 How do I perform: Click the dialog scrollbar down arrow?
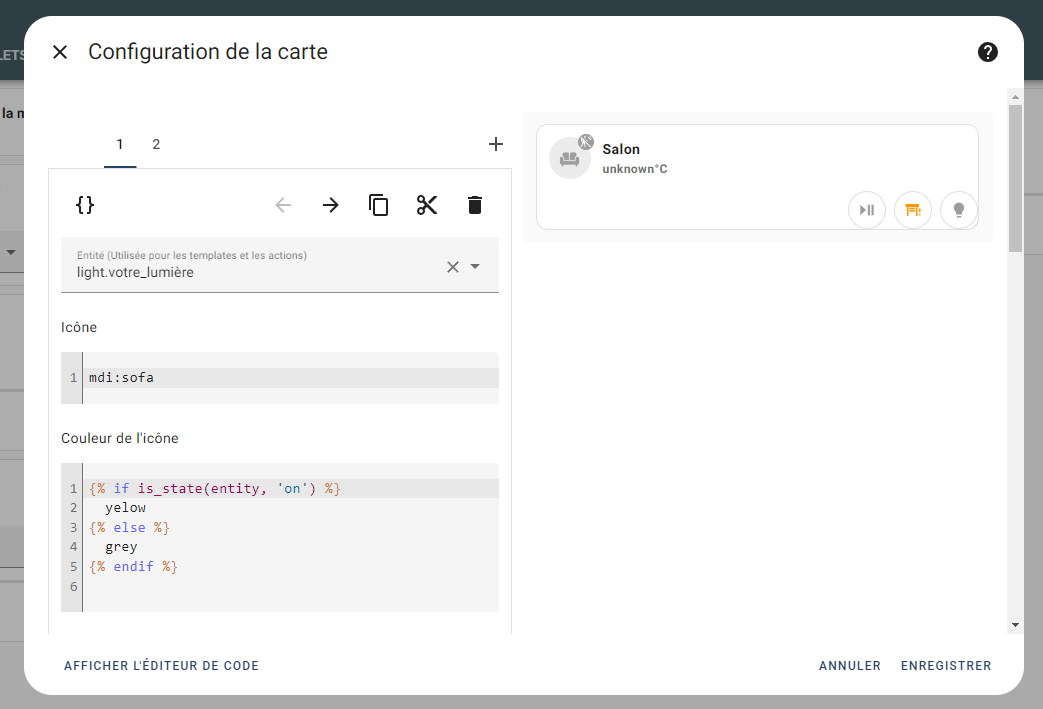pyautogui.click(x=1015, y=625)
